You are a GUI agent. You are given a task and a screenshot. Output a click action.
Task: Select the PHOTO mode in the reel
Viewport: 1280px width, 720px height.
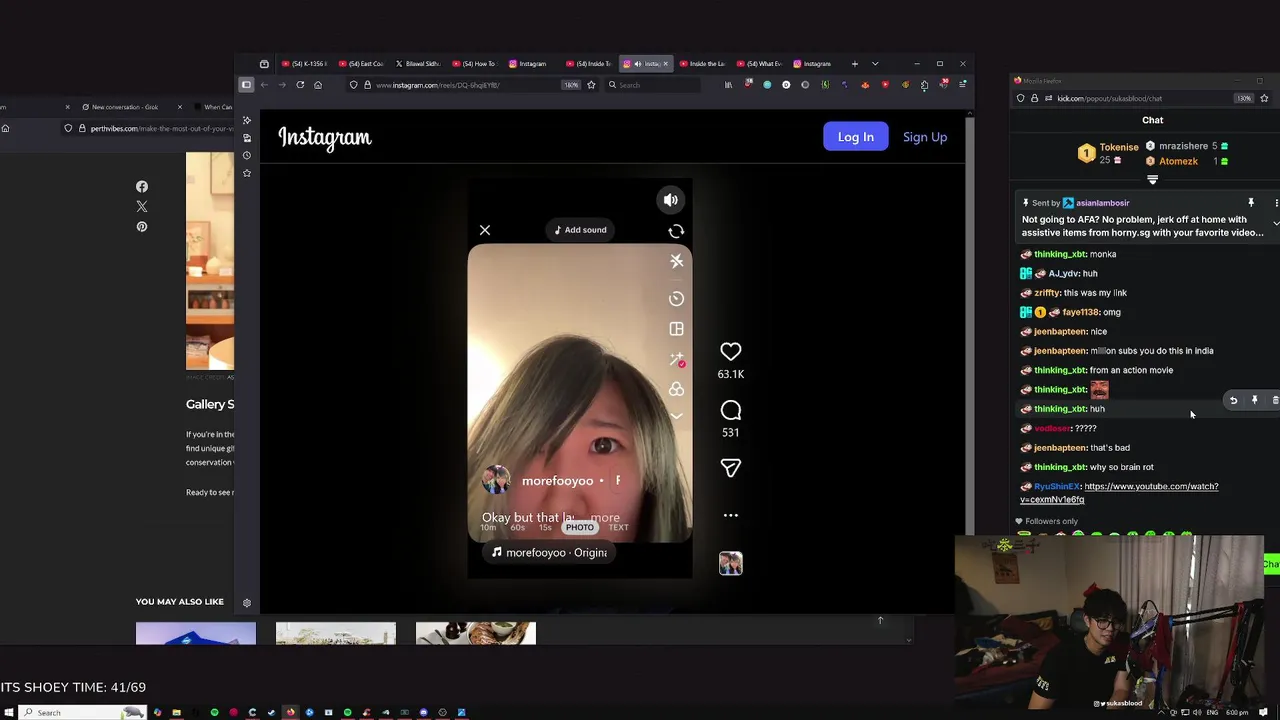(580, 527)
